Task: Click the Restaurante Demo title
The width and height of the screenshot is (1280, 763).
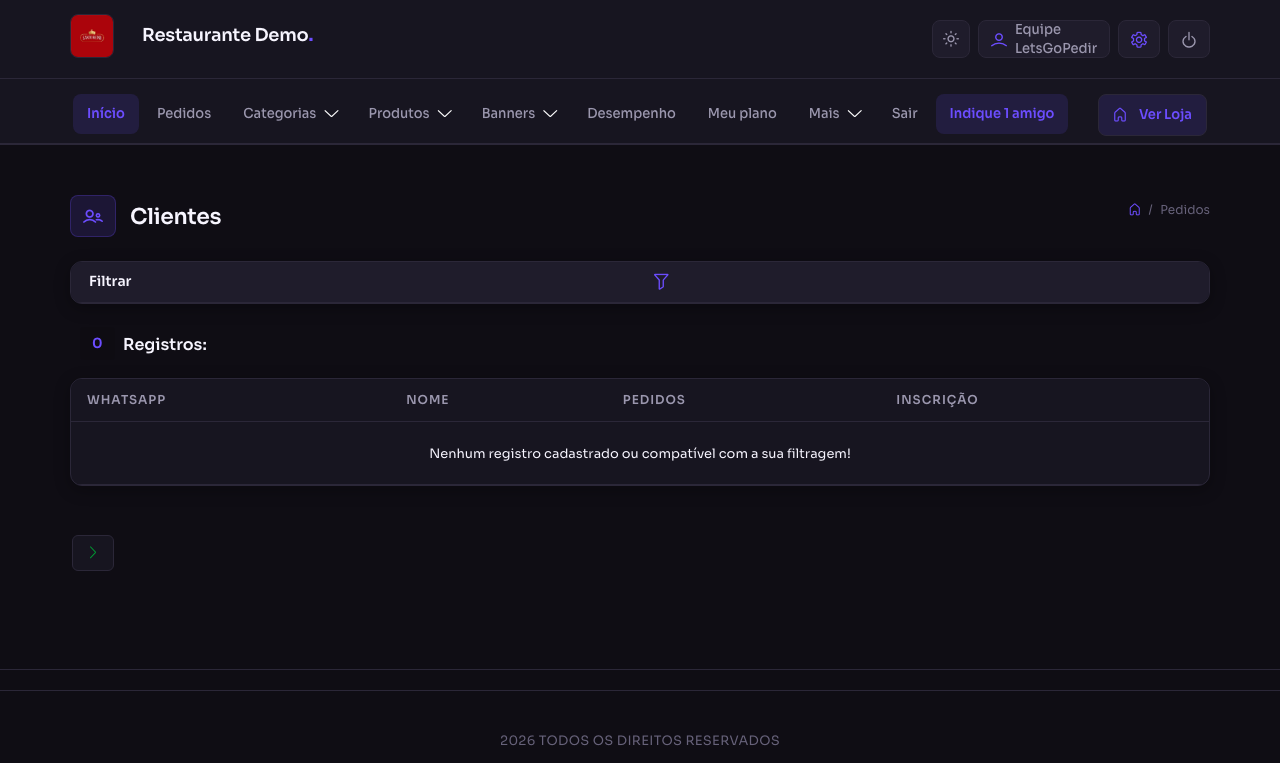Action: tap(228, 35)
